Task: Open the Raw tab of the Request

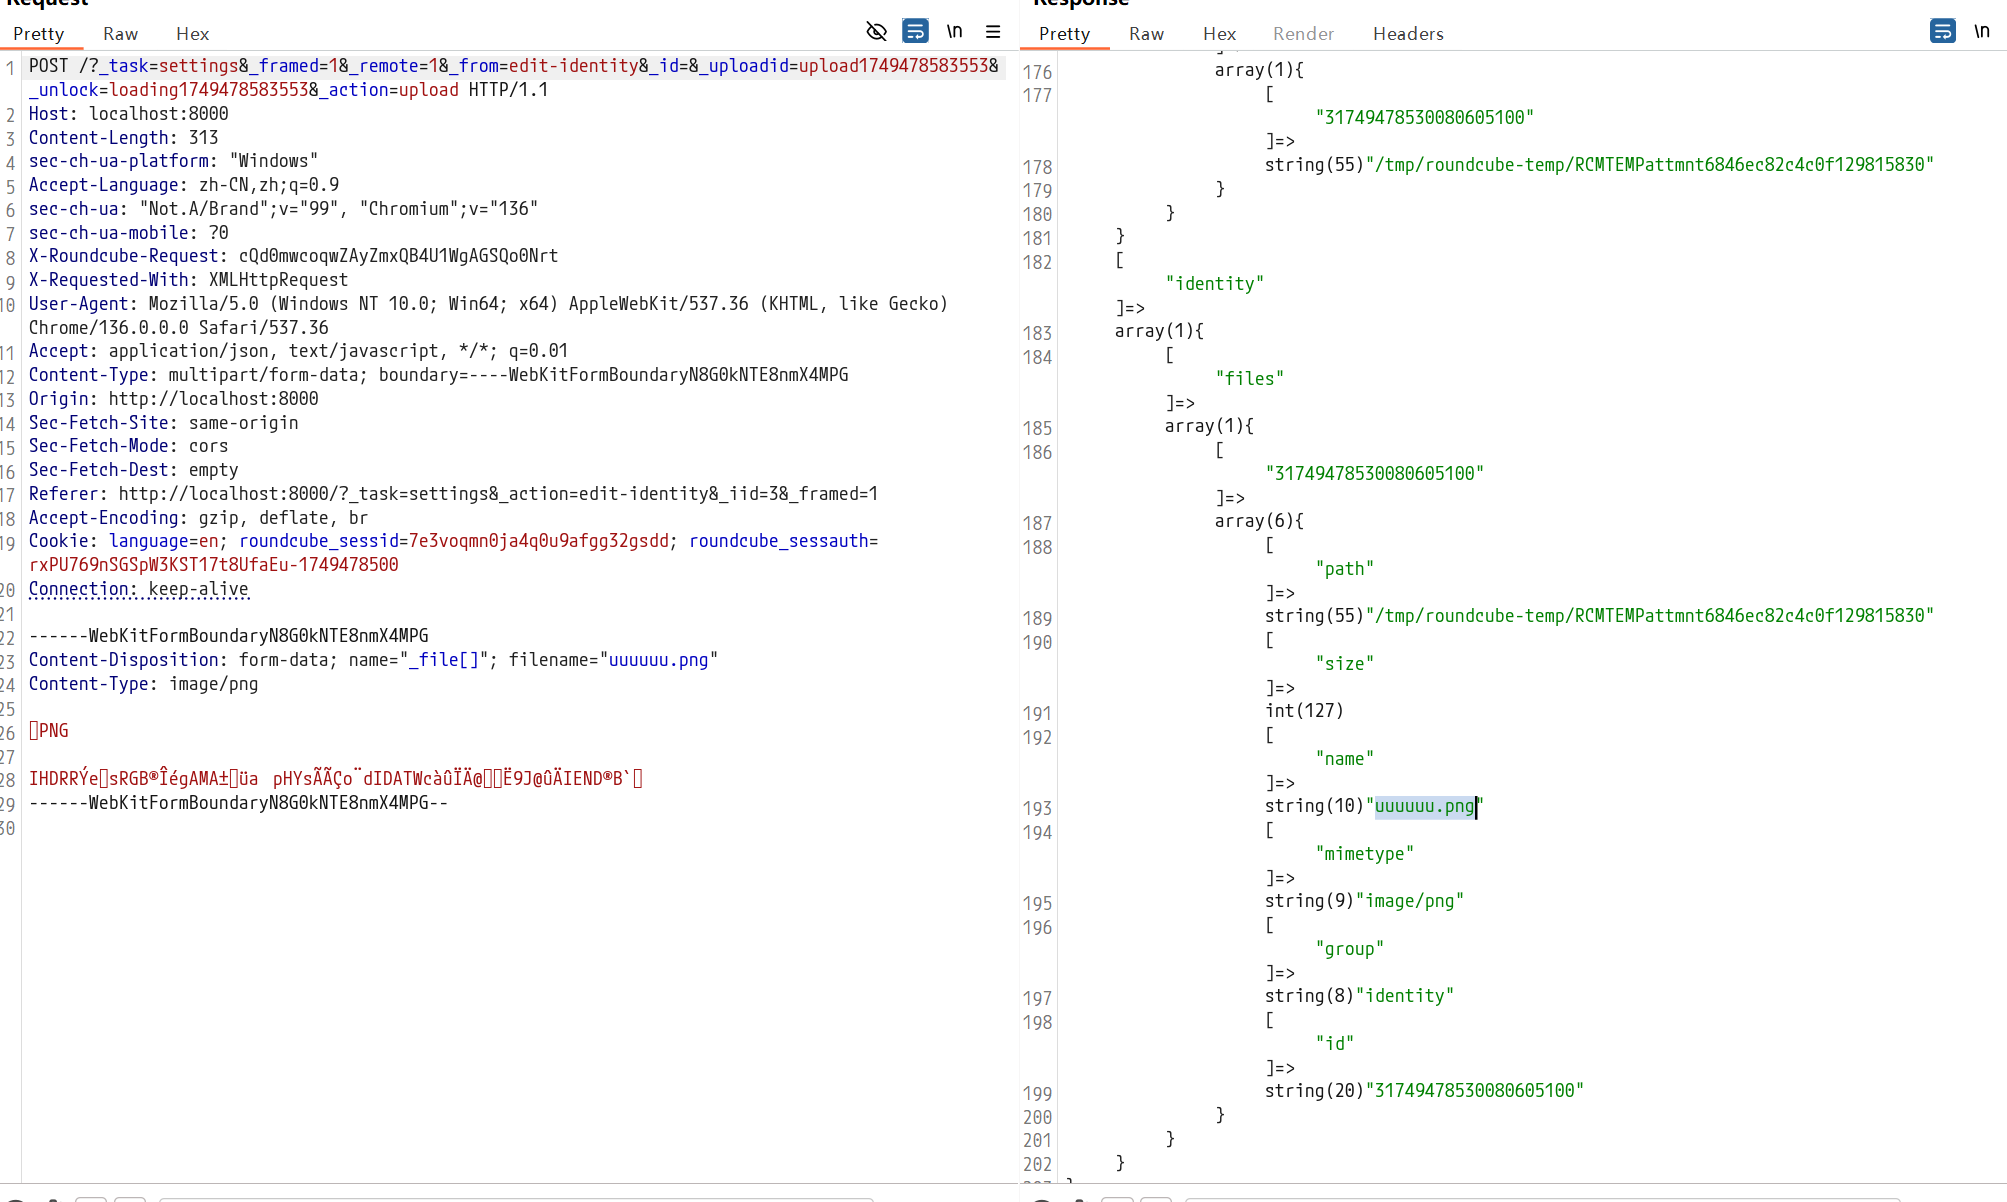Action: tap(120, 33)
